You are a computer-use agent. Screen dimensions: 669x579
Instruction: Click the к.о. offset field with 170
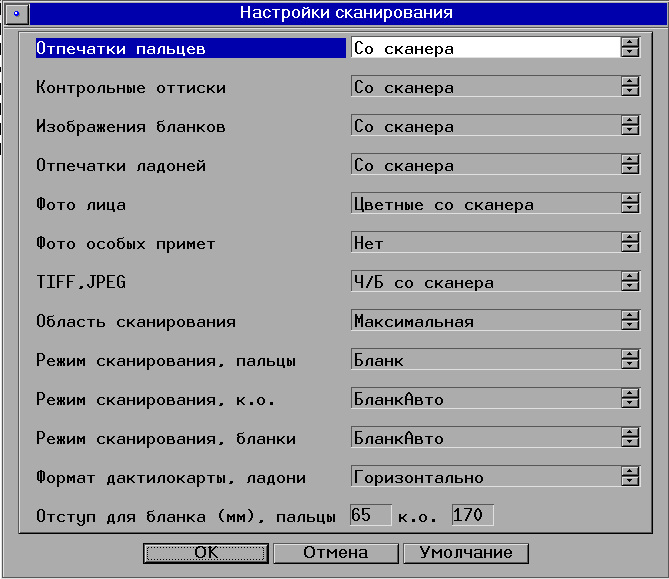pyautogui.click(x=472, y=515)
